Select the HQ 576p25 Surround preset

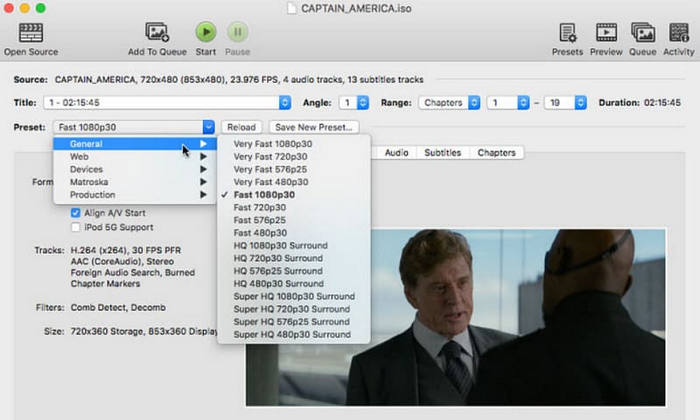click(294, 271)
